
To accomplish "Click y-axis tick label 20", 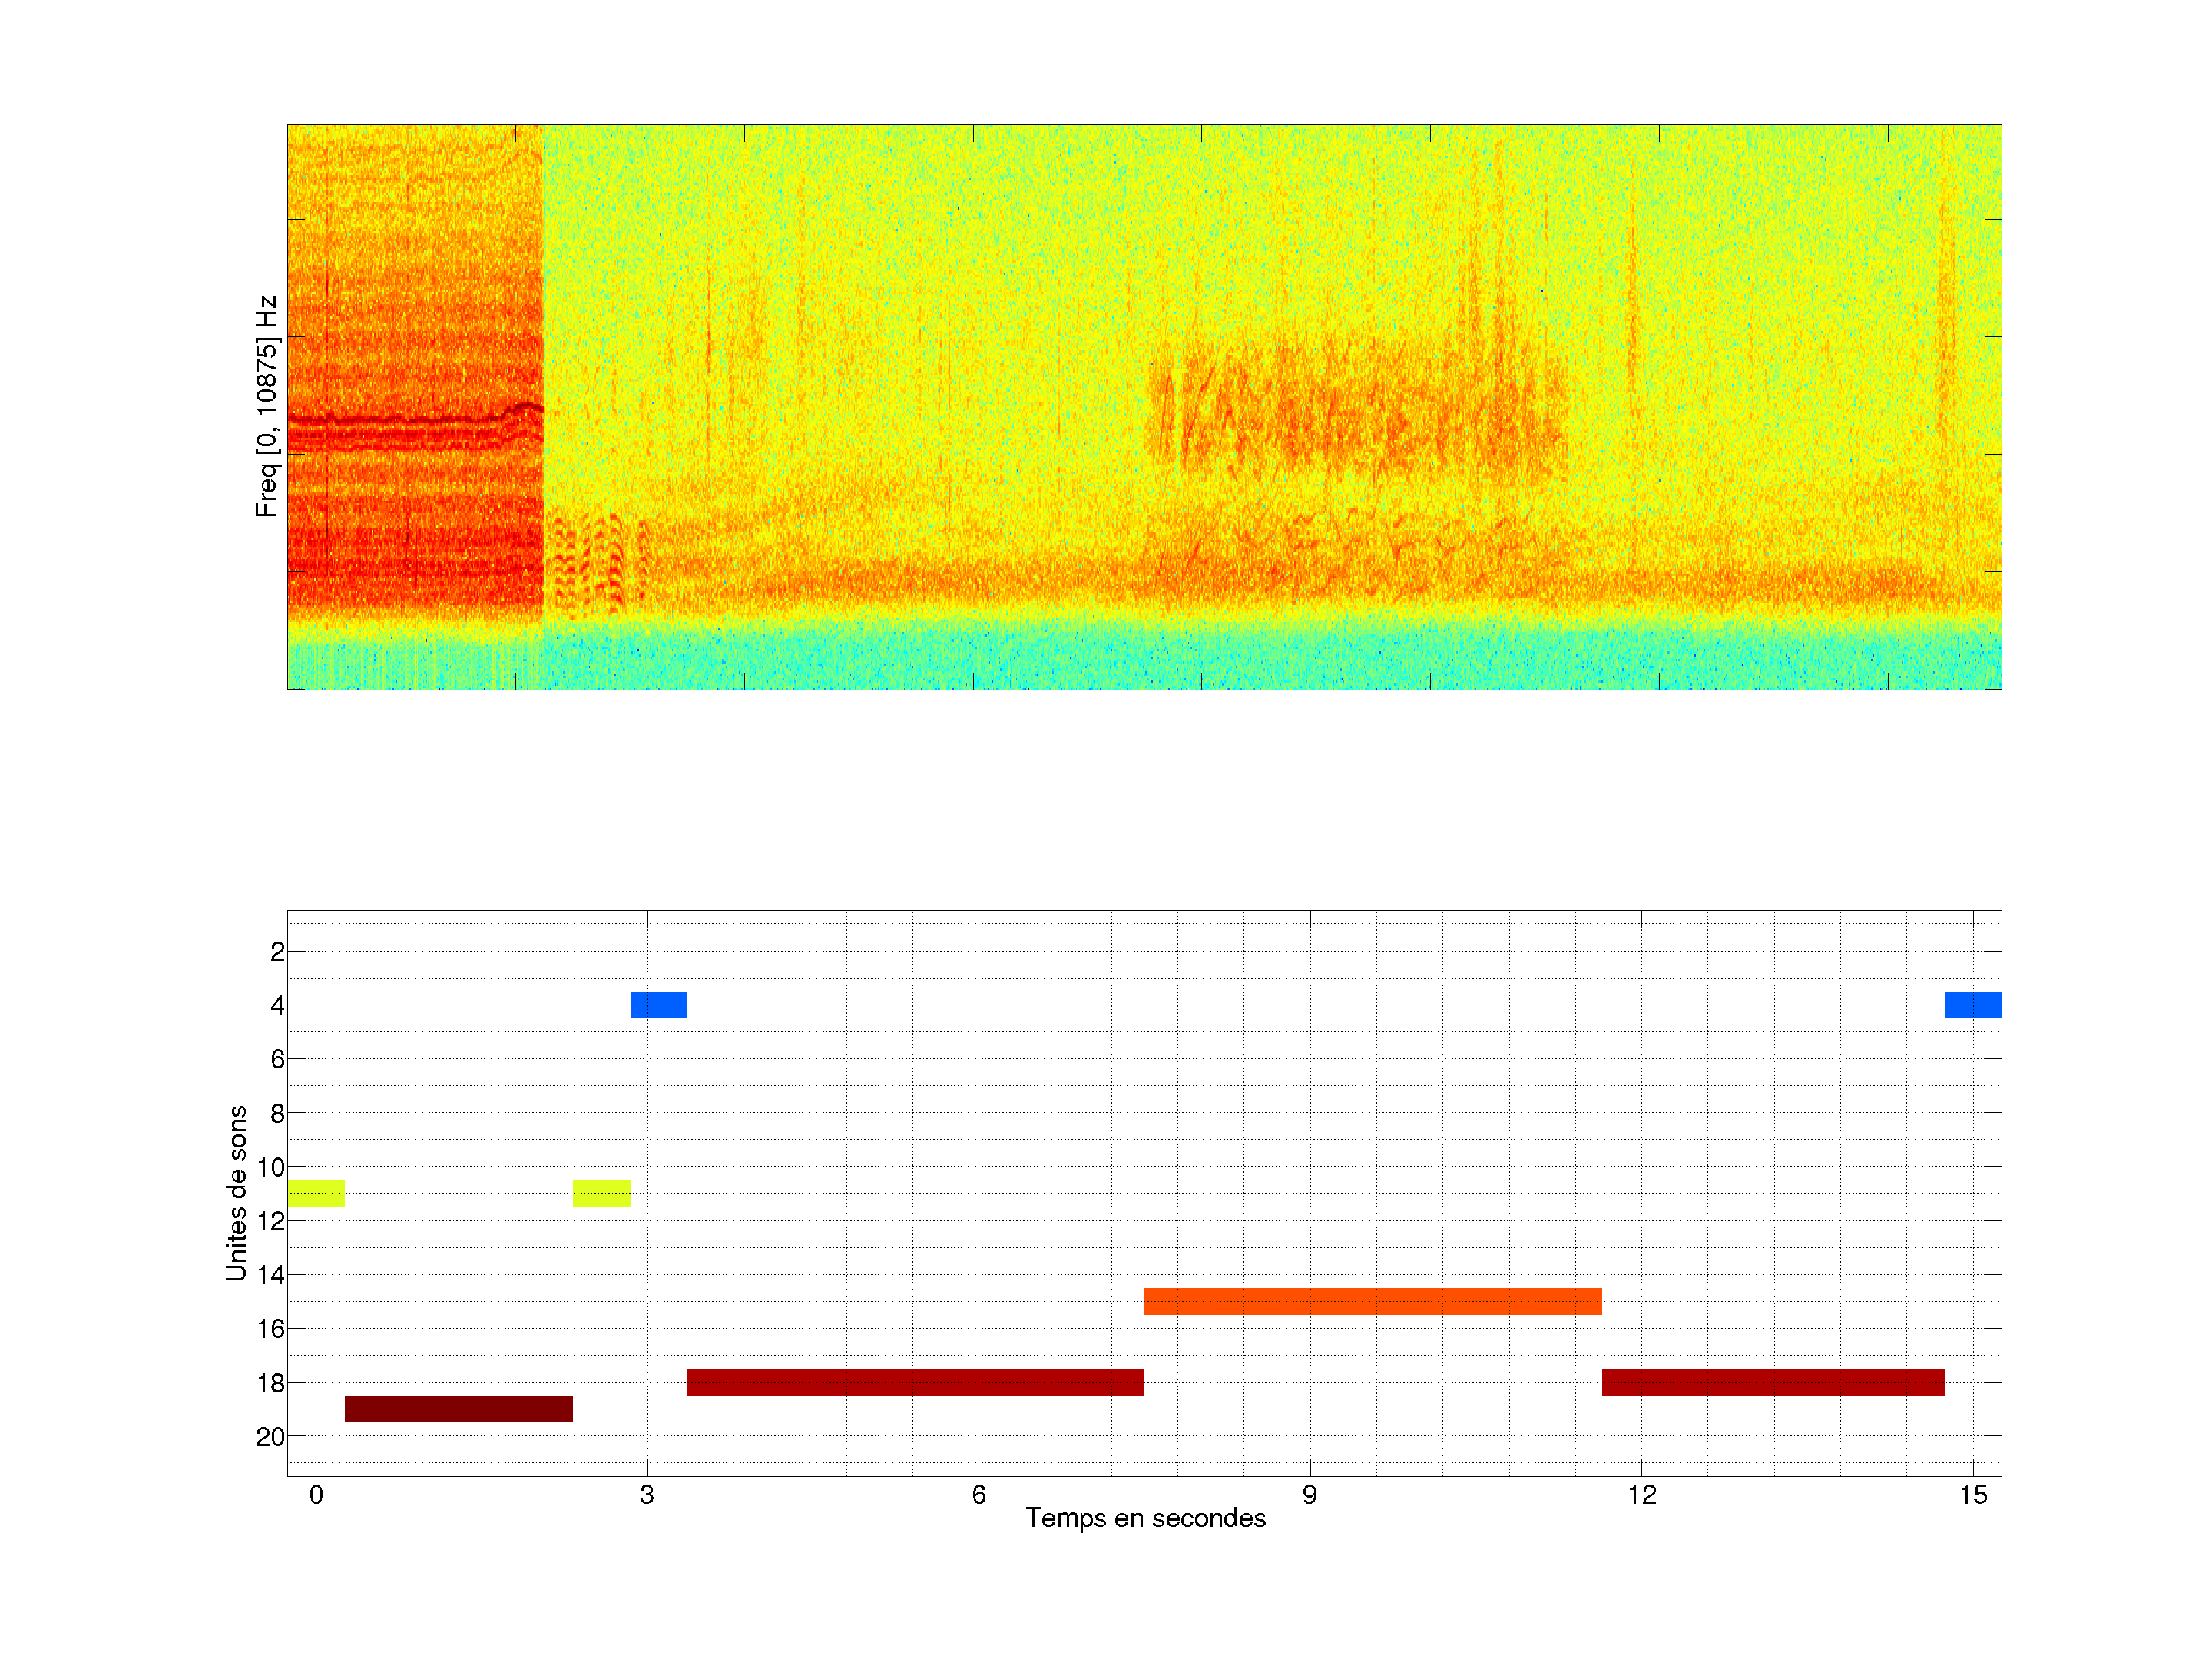I will (270, 1437).
